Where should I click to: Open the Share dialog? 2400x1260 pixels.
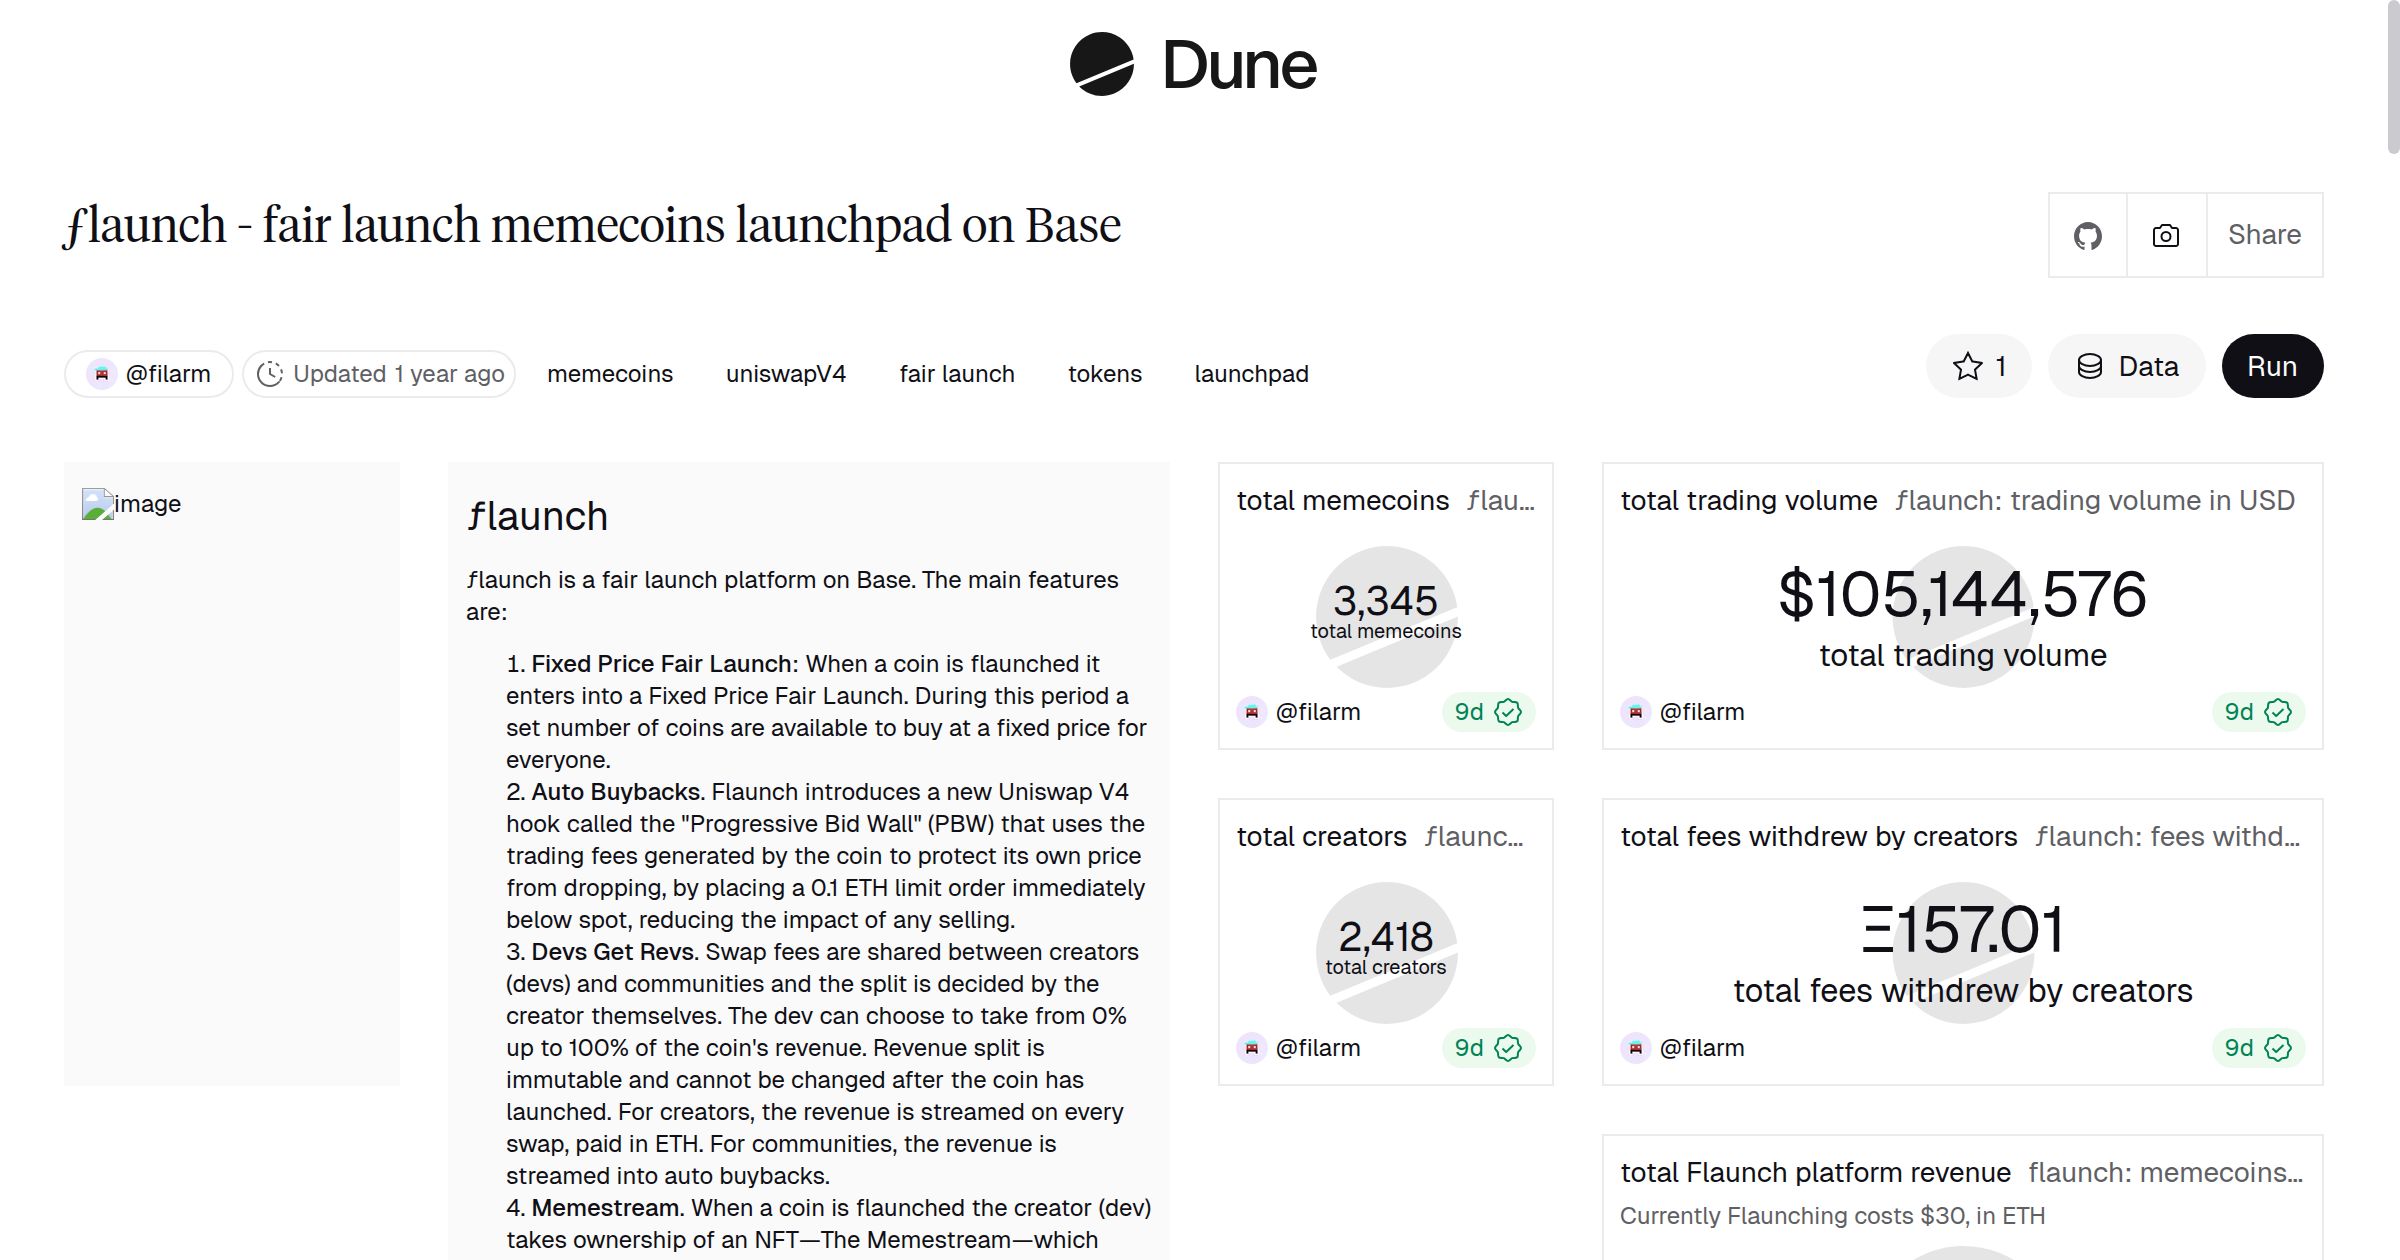(x=2265, y=234)
